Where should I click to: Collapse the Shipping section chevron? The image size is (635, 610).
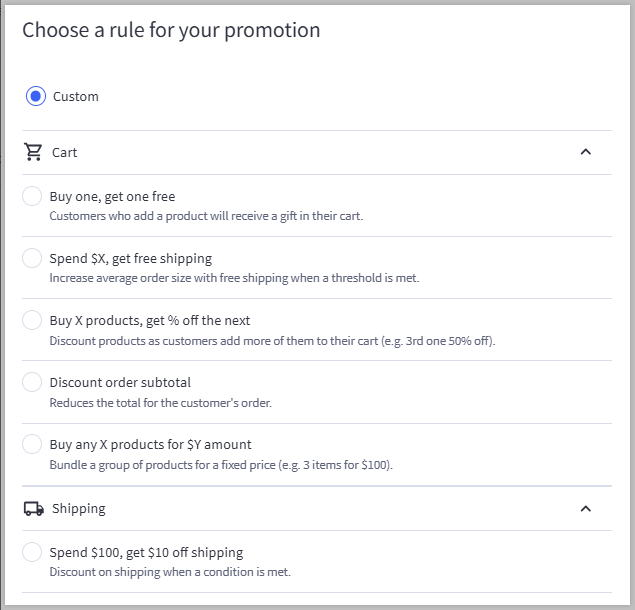pos(586,509)
